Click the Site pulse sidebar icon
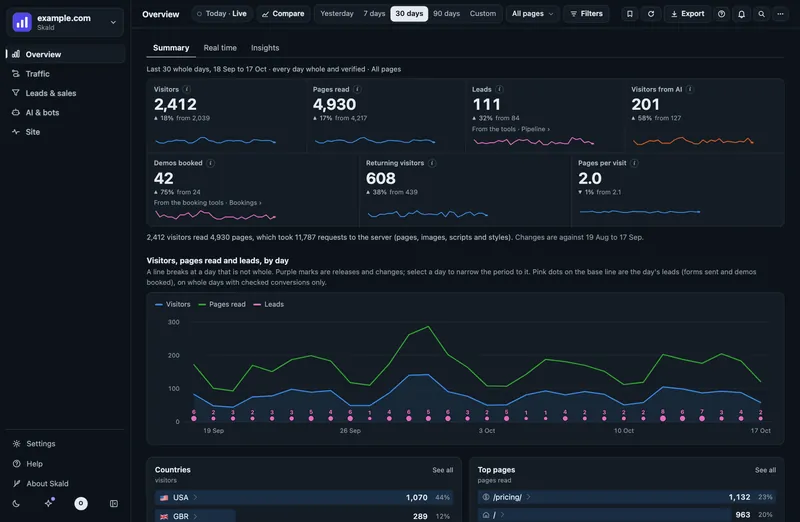 (16, 132)
